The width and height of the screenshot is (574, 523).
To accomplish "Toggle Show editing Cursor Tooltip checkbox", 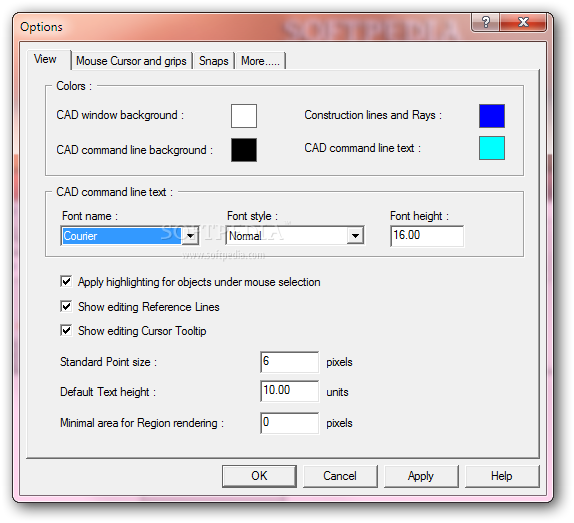I will (66, 330).
